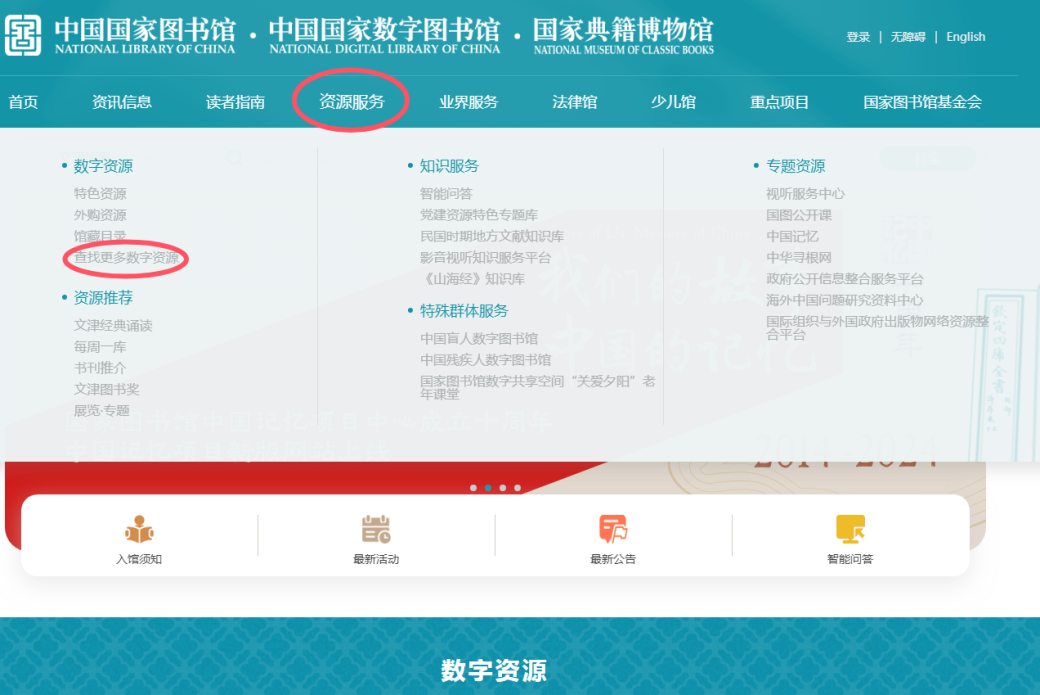
Task: Open the 少儿馆 navigation item
Action: tap(673, 102)
